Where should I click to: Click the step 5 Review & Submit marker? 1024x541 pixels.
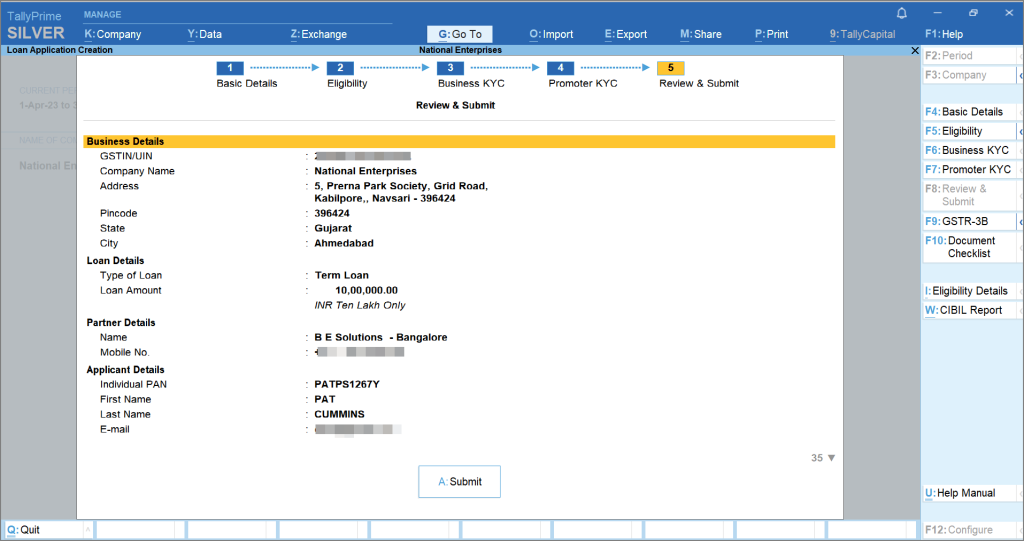coord(670,68)
